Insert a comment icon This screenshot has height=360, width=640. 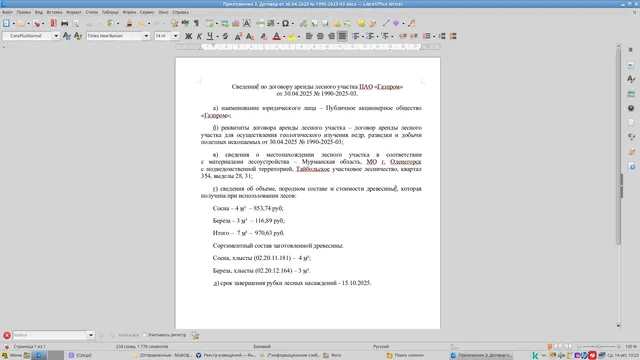pyautogui.click(x=361, y=24)
